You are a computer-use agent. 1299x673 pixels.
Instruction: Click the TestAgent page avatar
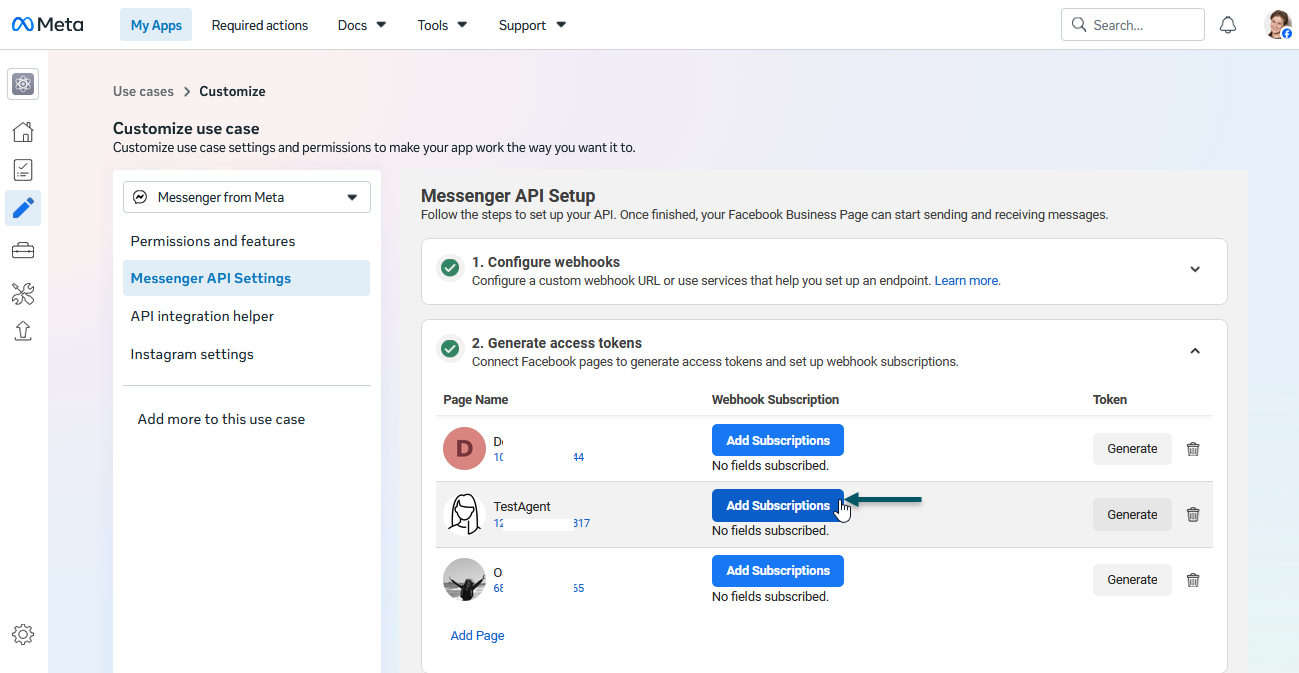(464, 514)
